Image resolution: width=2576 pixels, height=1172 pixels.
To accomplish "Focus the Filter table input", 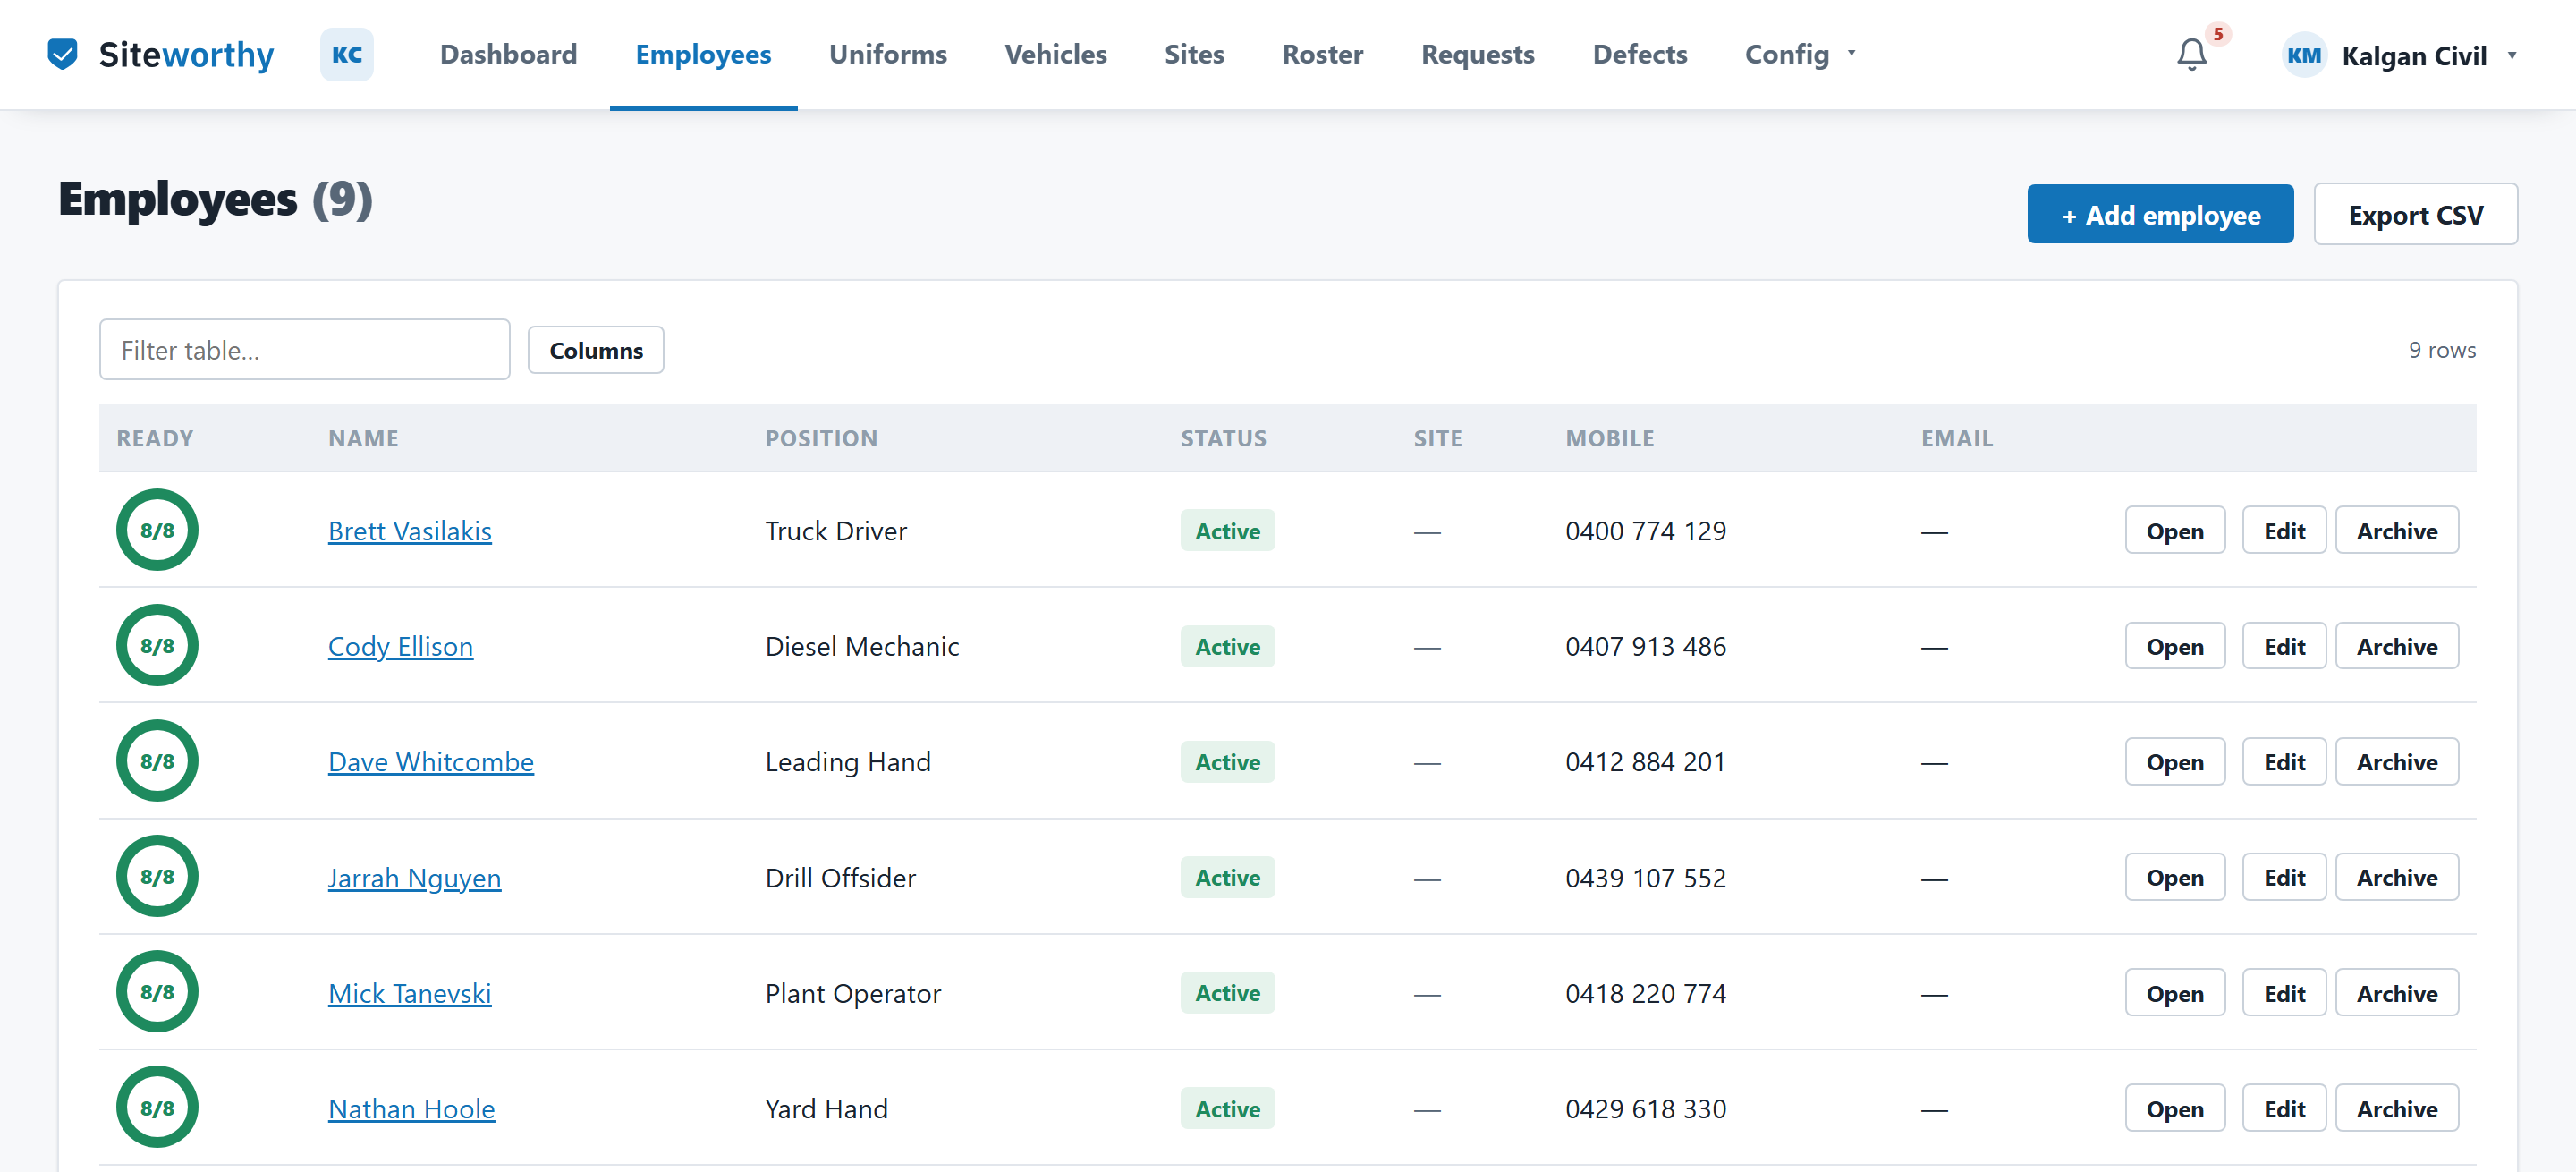I will pos(304,350).
